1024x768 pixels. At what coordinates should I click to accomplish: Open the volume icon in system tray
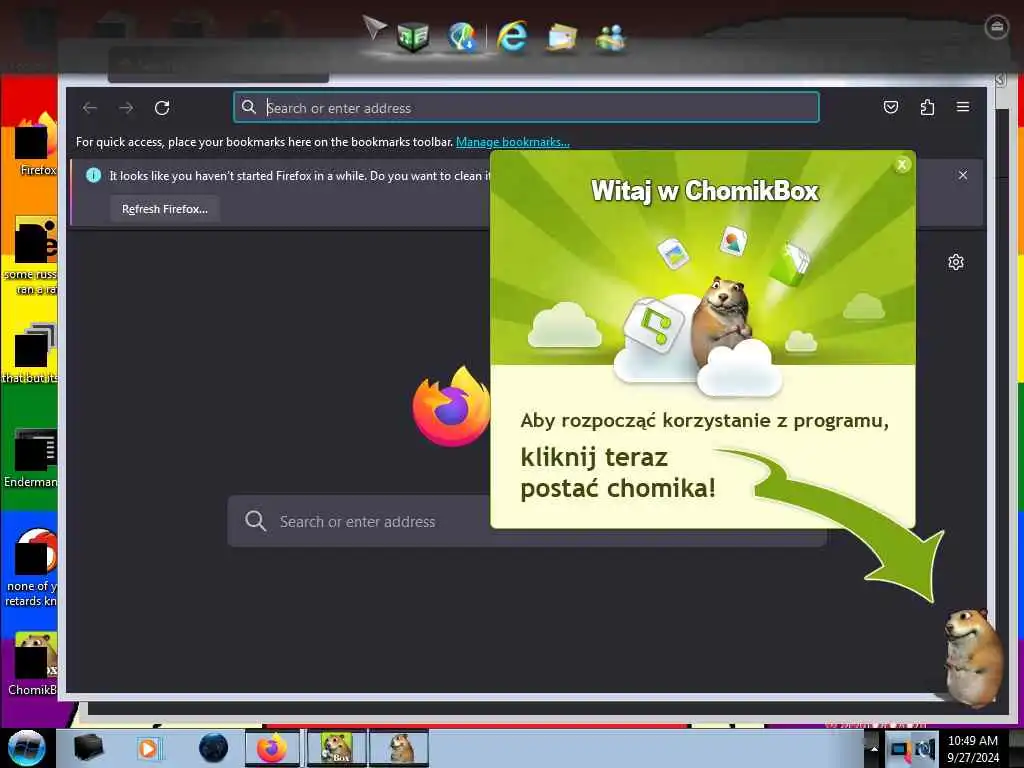pos(925,749)
